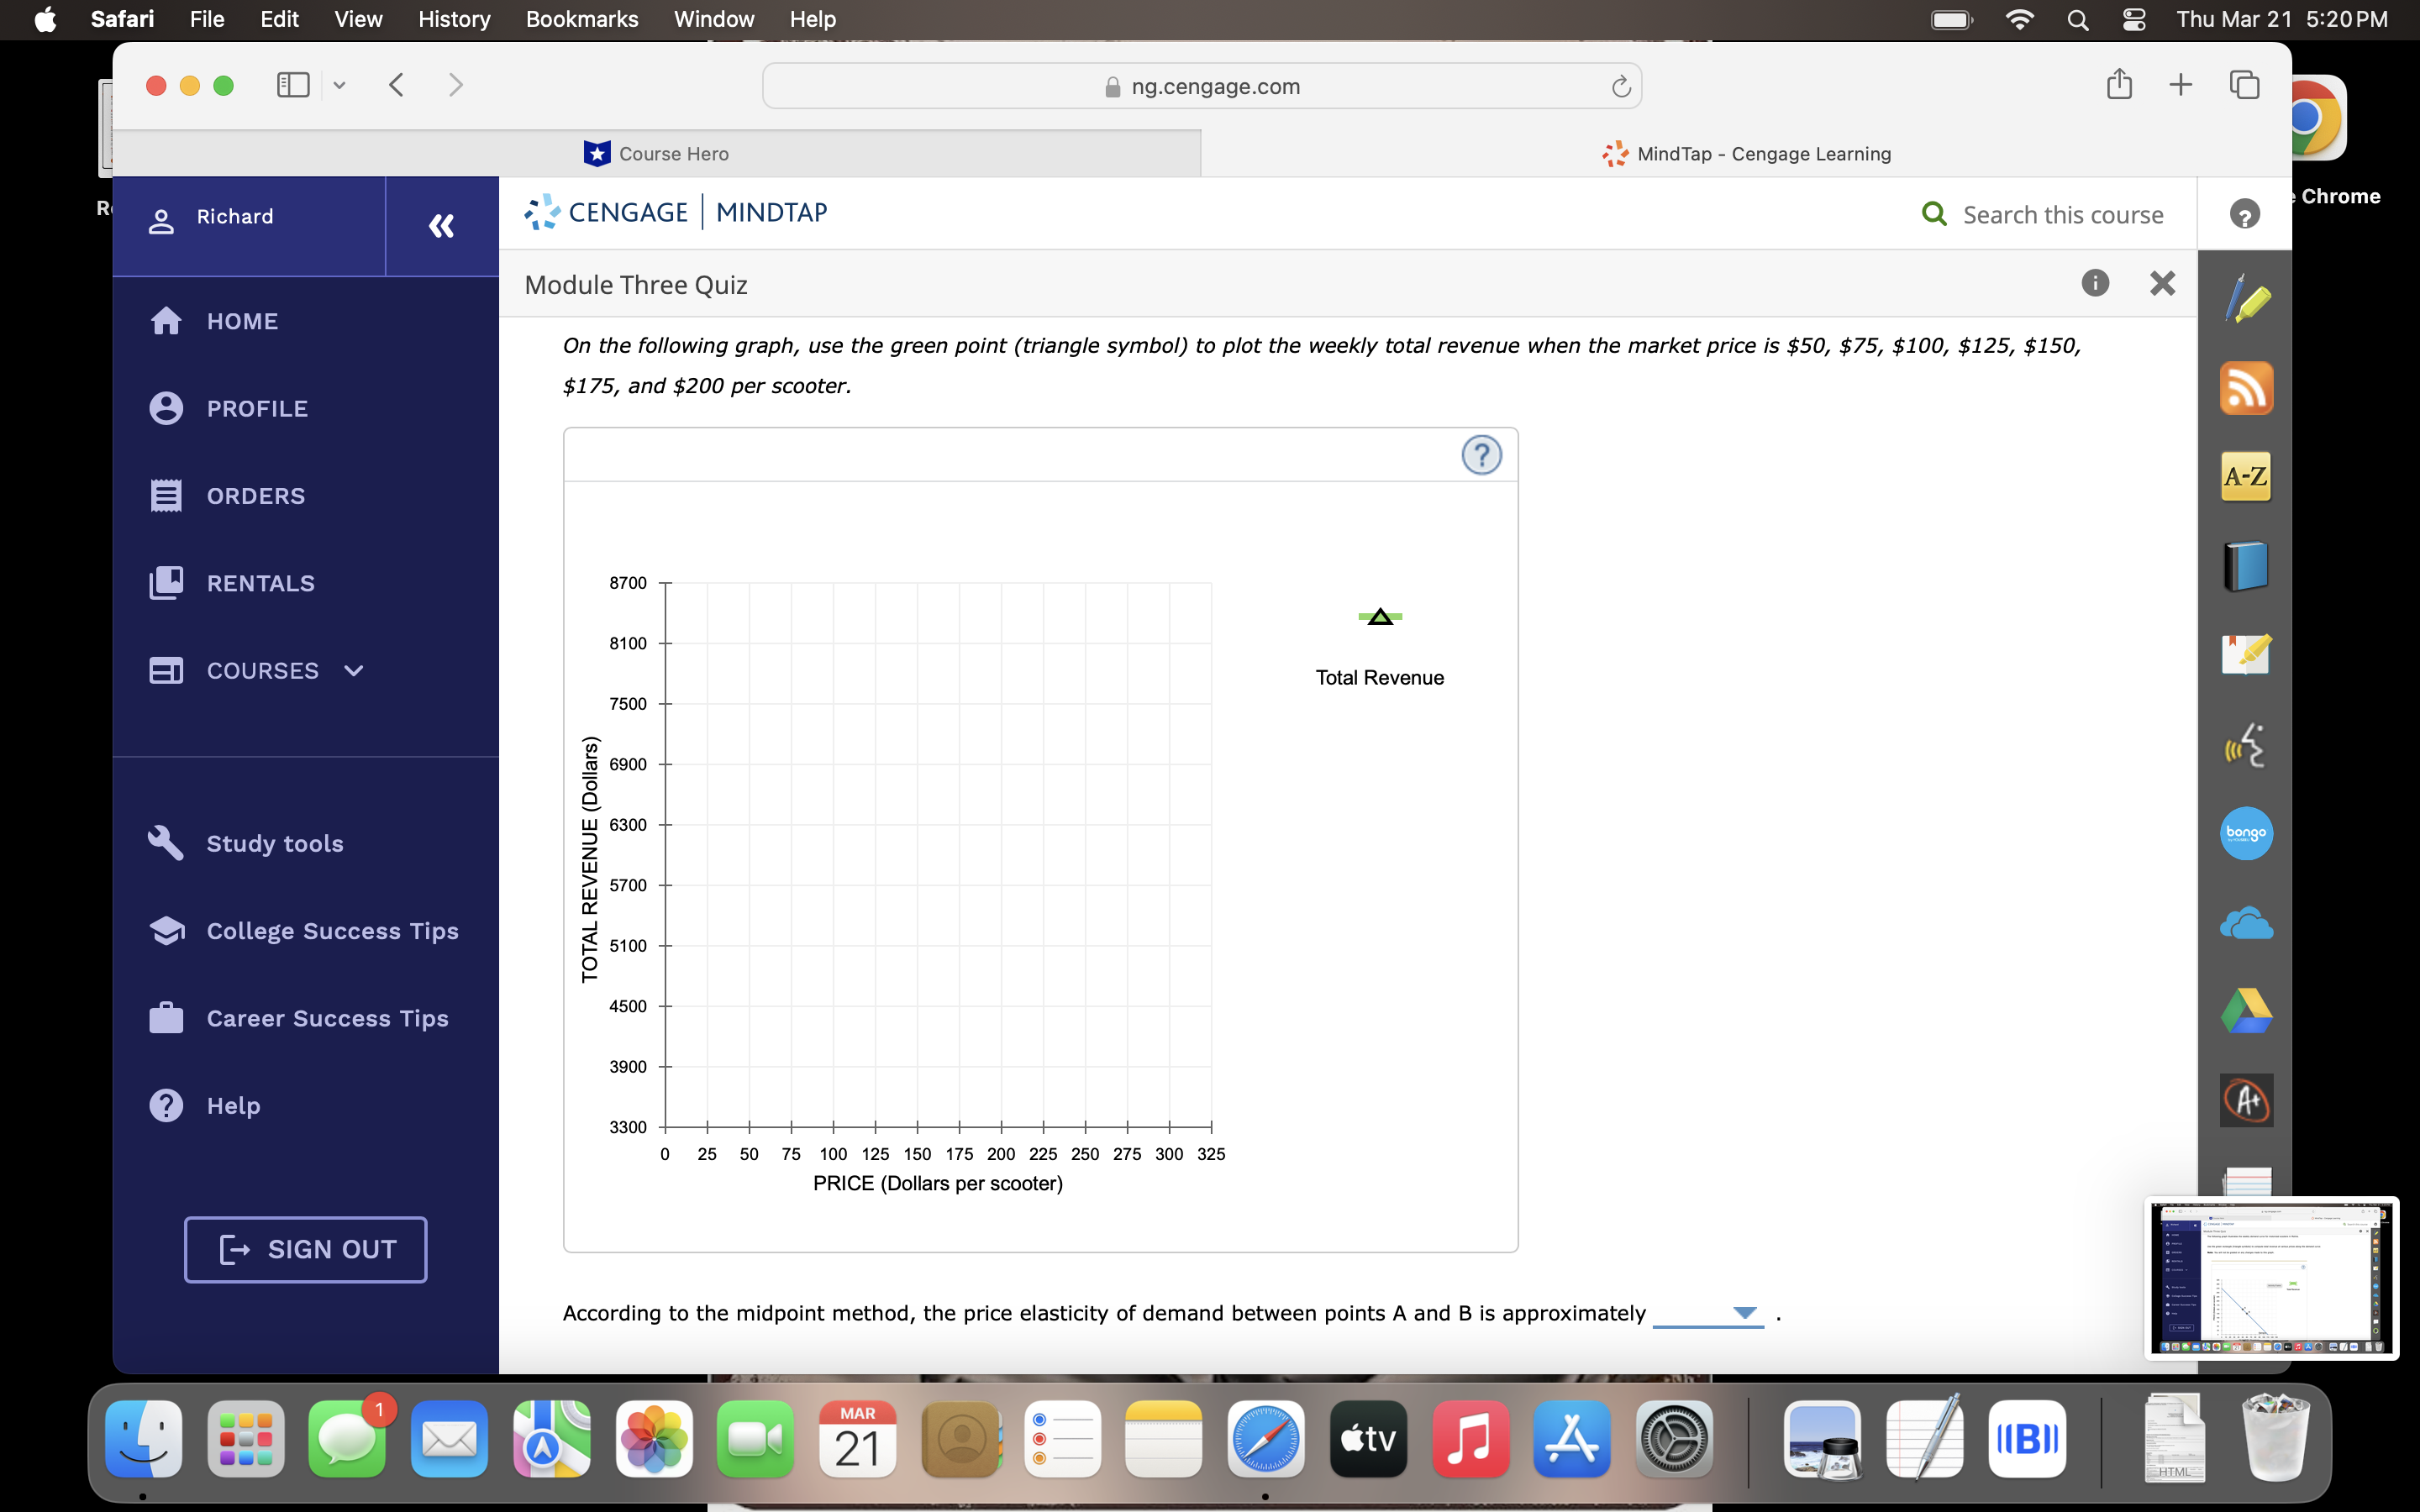The height and width of the screenshot is (1512, 2420).
Task: Activate the text-to-speech speaker icon
Action: point(2246,745)
